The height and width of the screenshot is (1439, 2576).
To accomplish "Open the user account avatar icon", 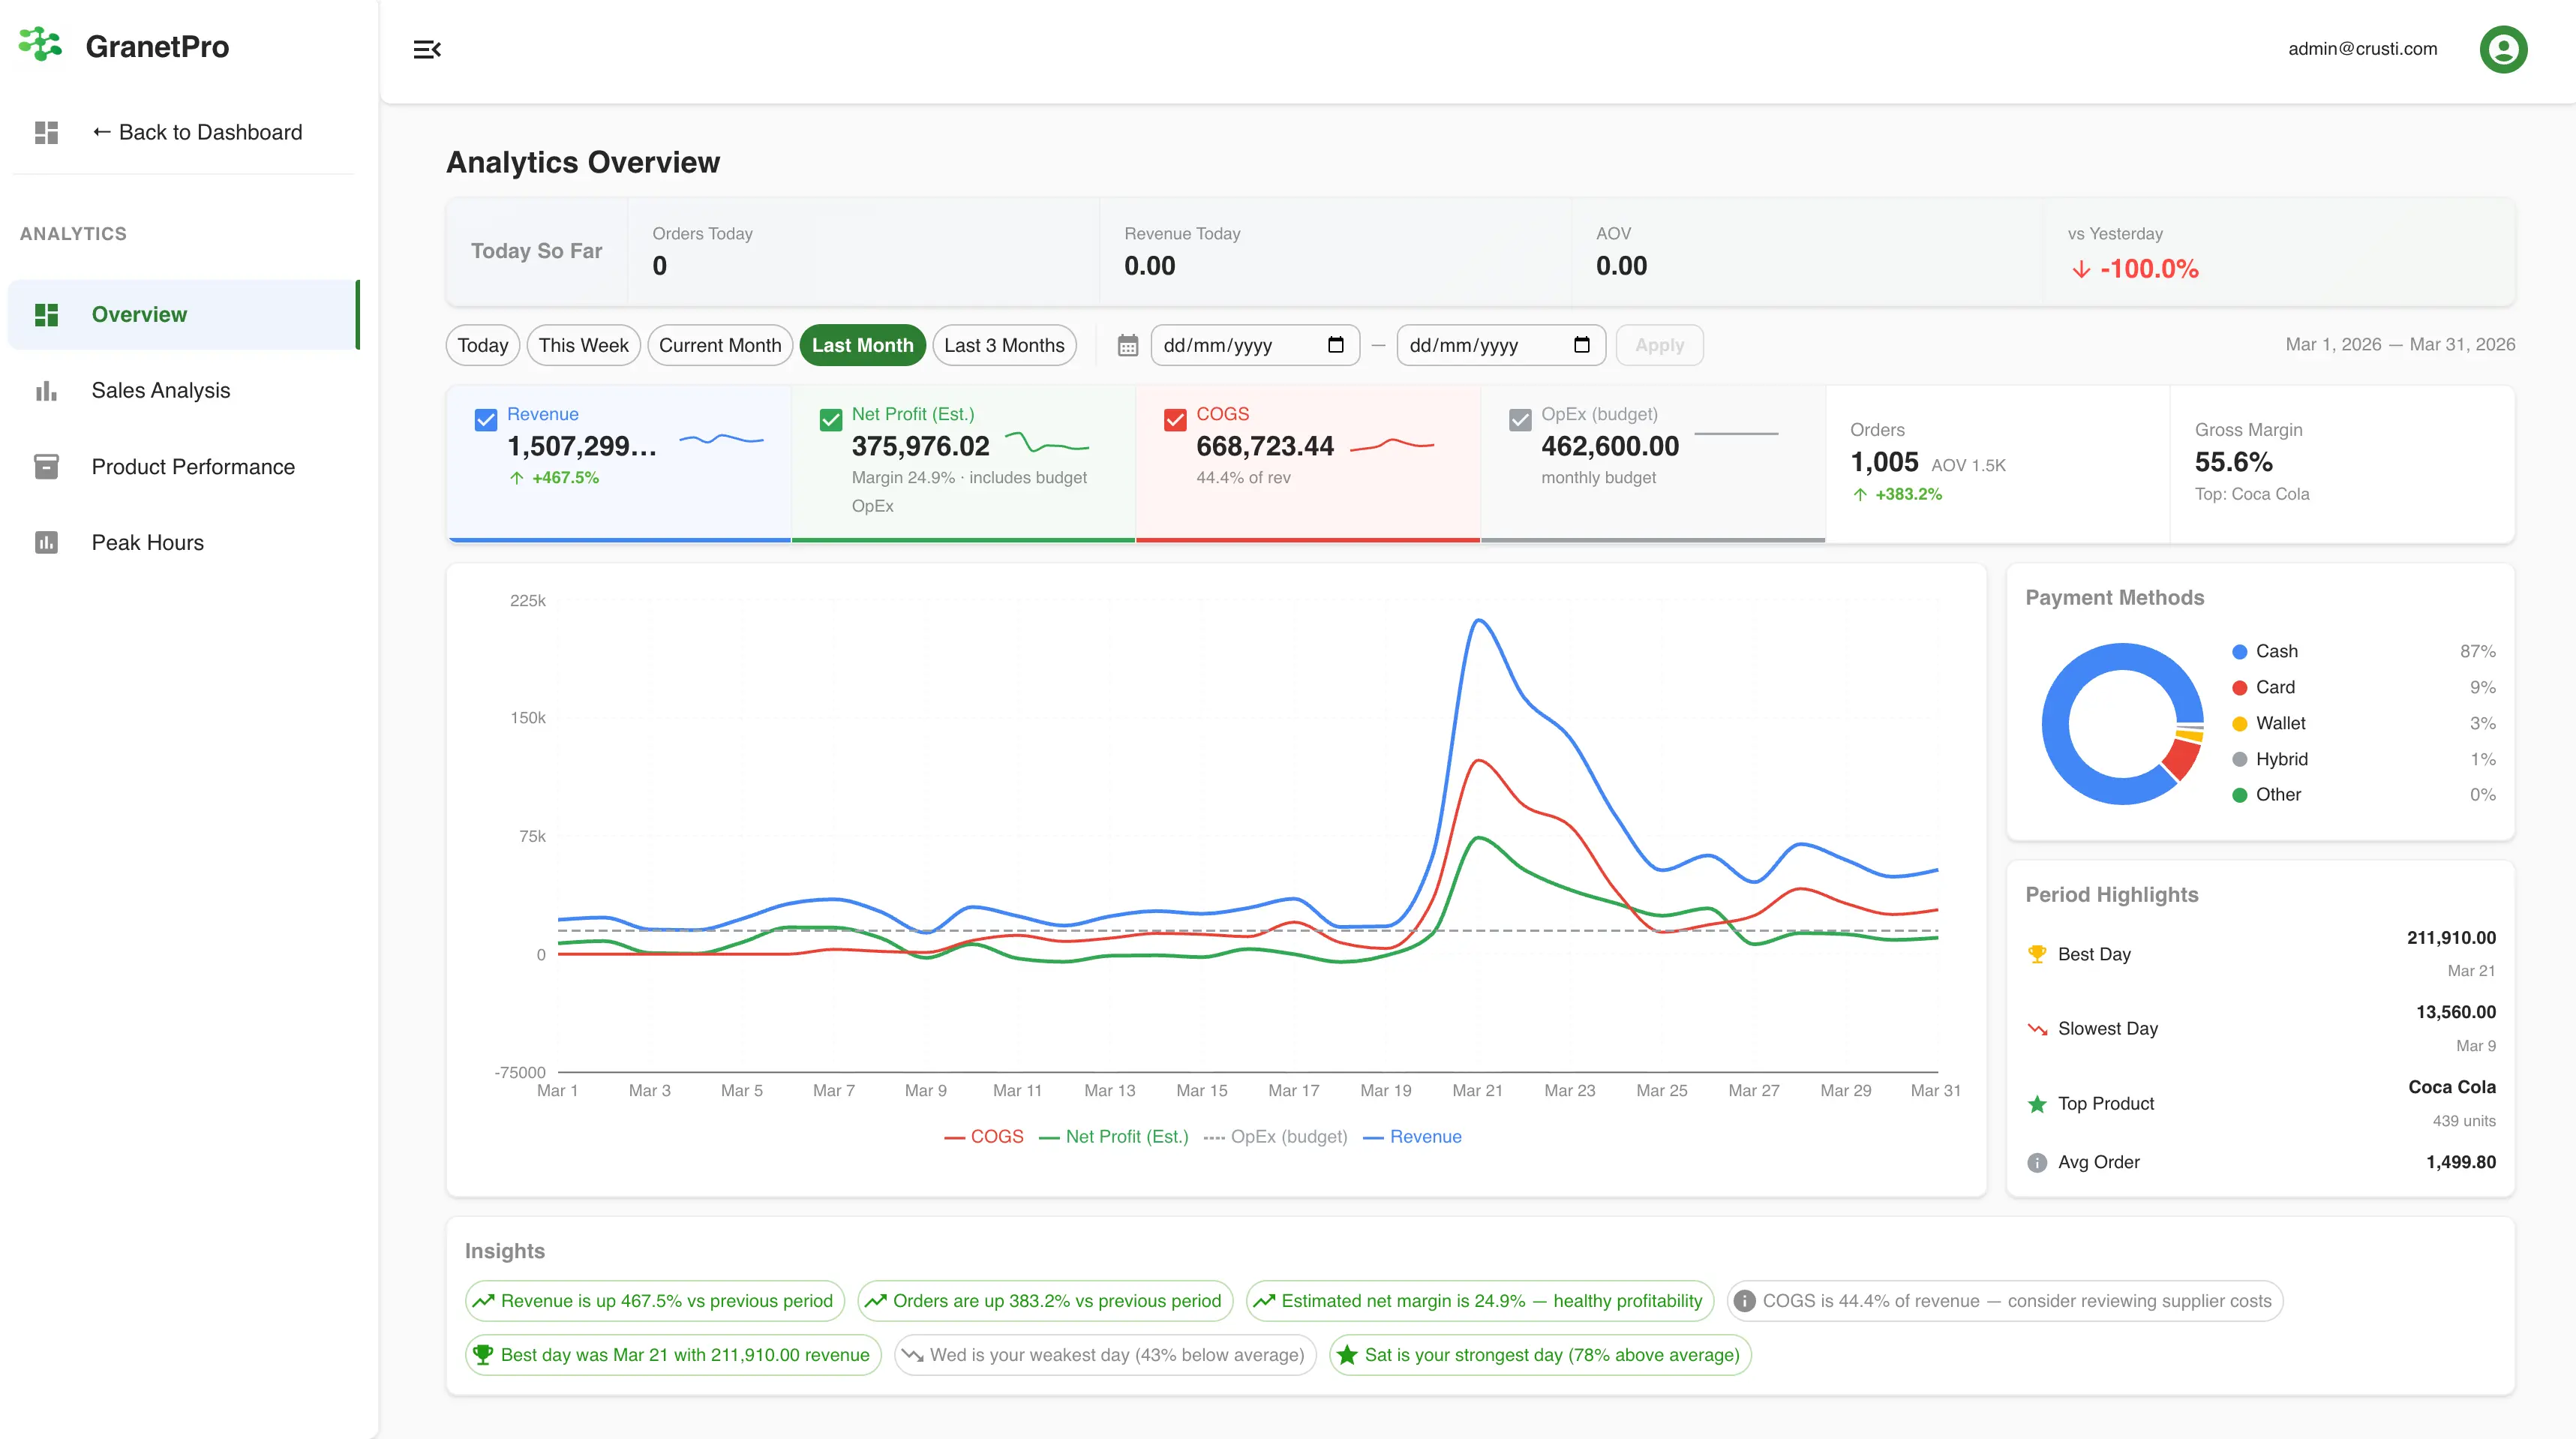I will tap(2503, 49).
